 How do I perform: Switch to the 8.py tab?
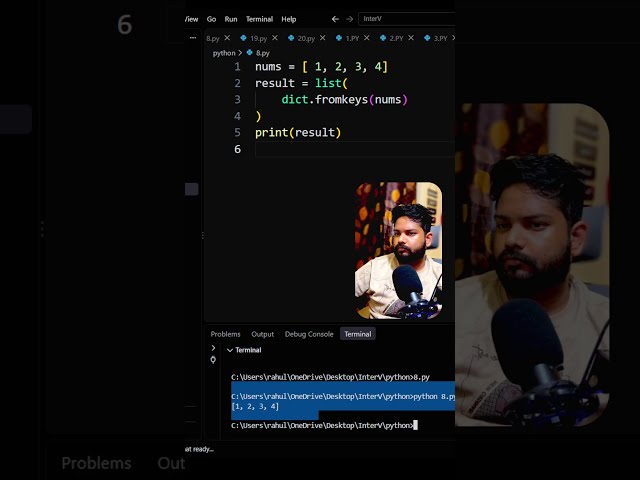pyautogui.click(x=213, y=38)
